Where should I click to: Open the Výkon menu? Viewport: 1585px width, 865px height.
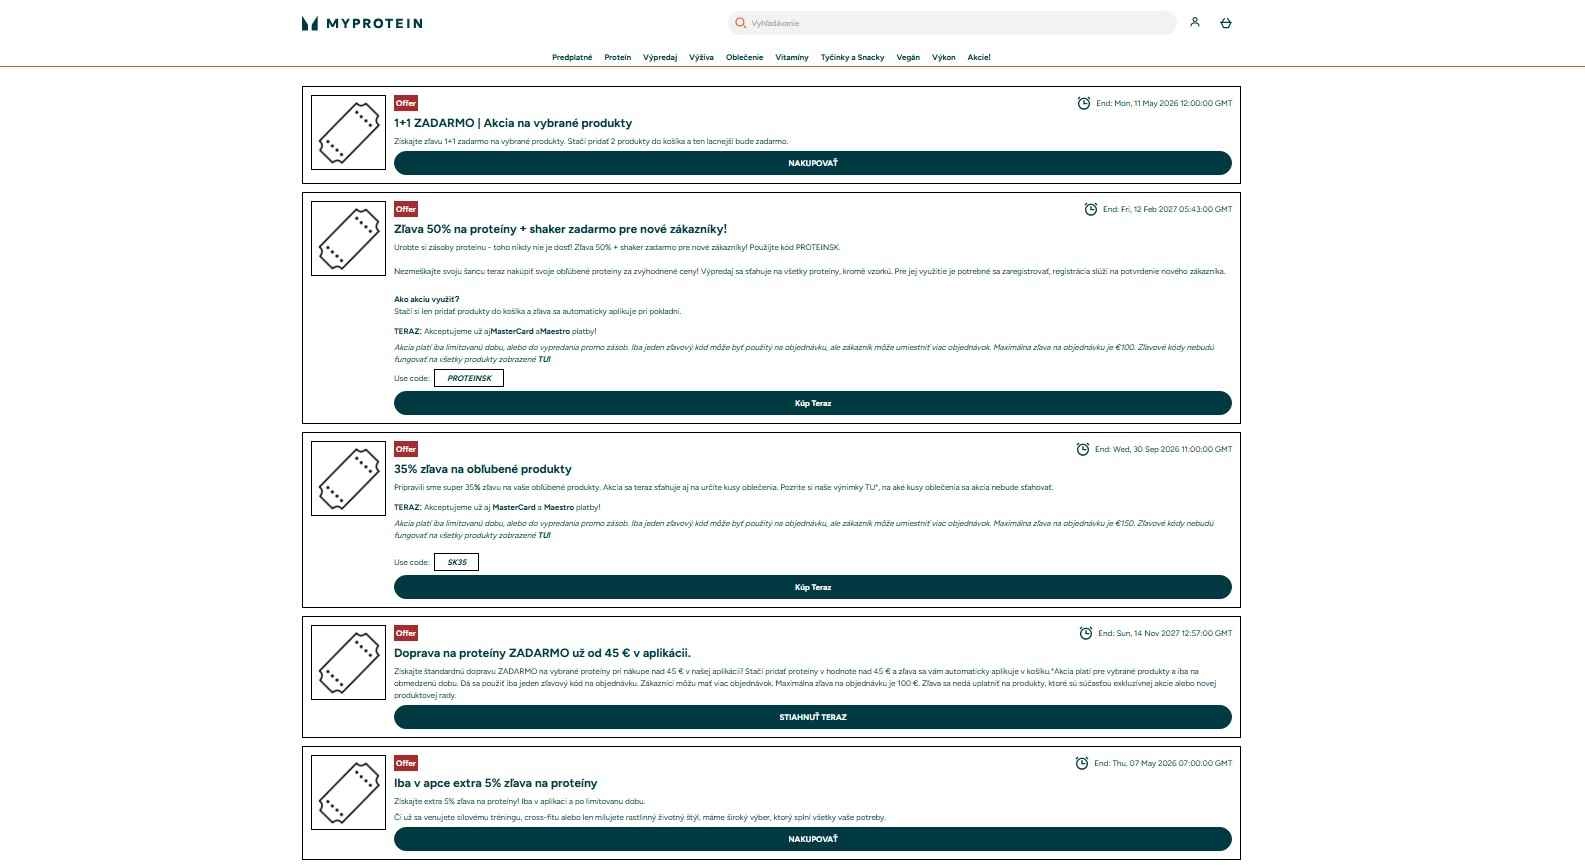pyautogui.click(x=944, y=57)
